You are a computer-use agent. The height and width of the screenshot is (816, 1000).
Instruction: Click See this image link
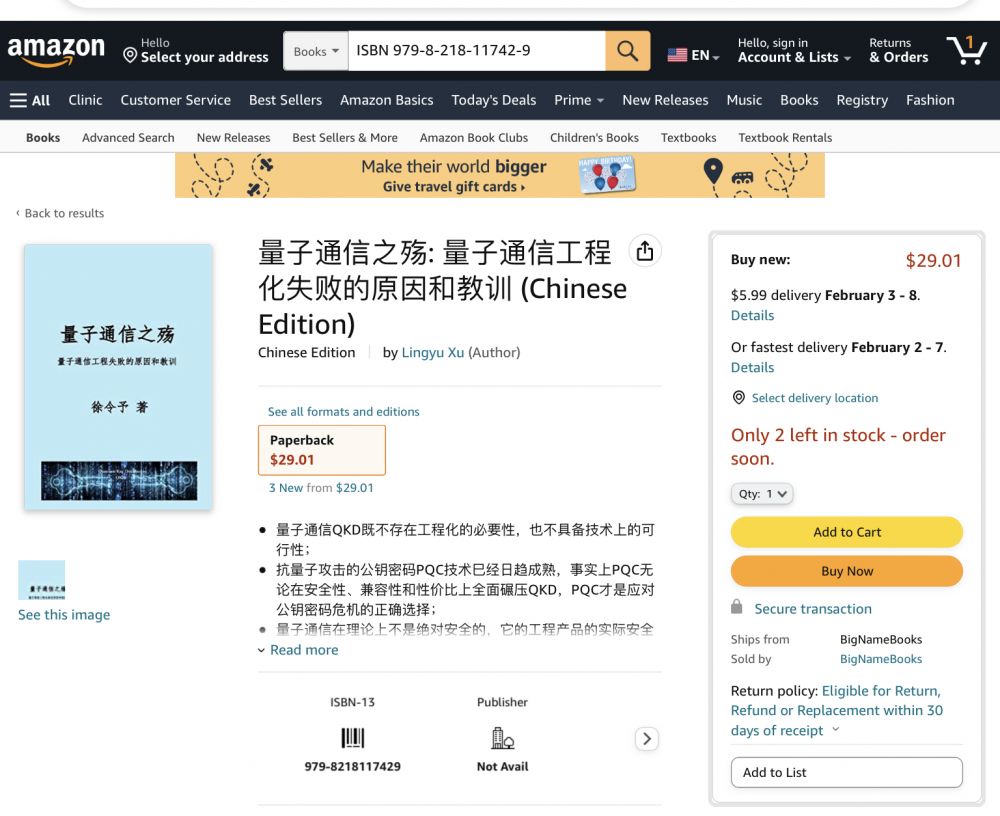pyautogui.click(x=64, y=615)
